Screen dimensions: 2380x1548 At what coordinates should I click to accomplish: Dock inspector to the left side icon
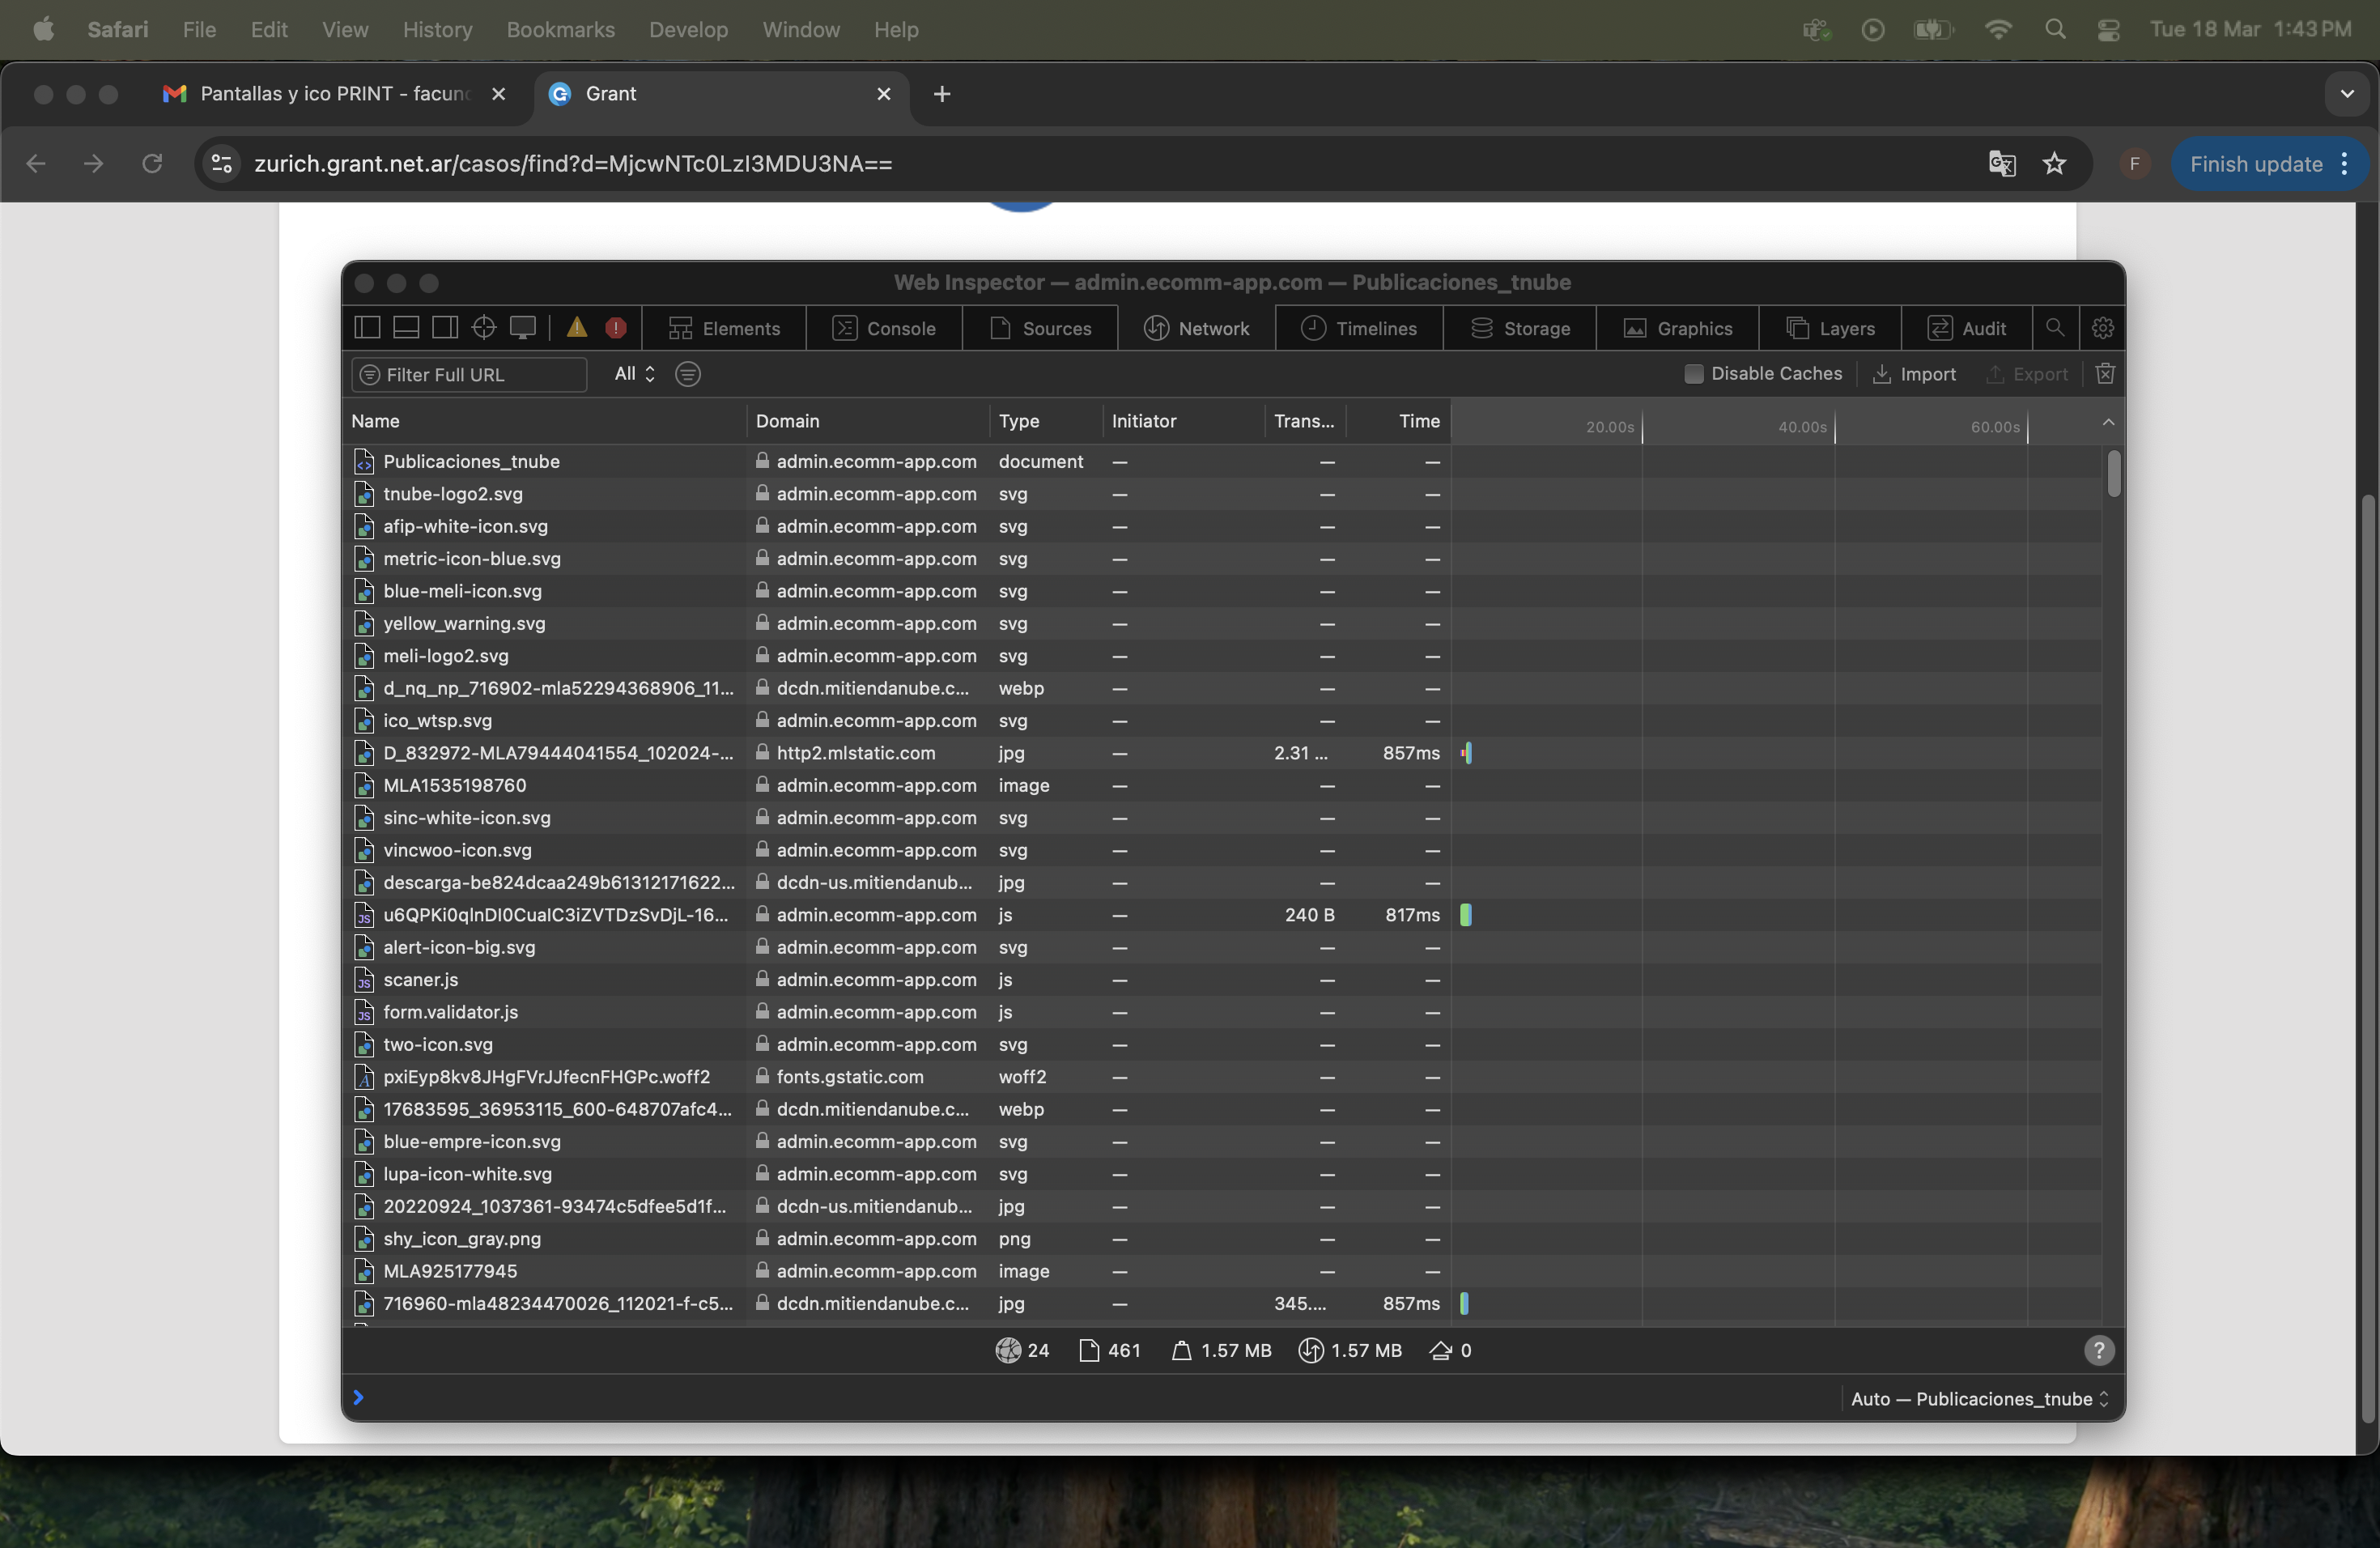(x=368, y=327)
